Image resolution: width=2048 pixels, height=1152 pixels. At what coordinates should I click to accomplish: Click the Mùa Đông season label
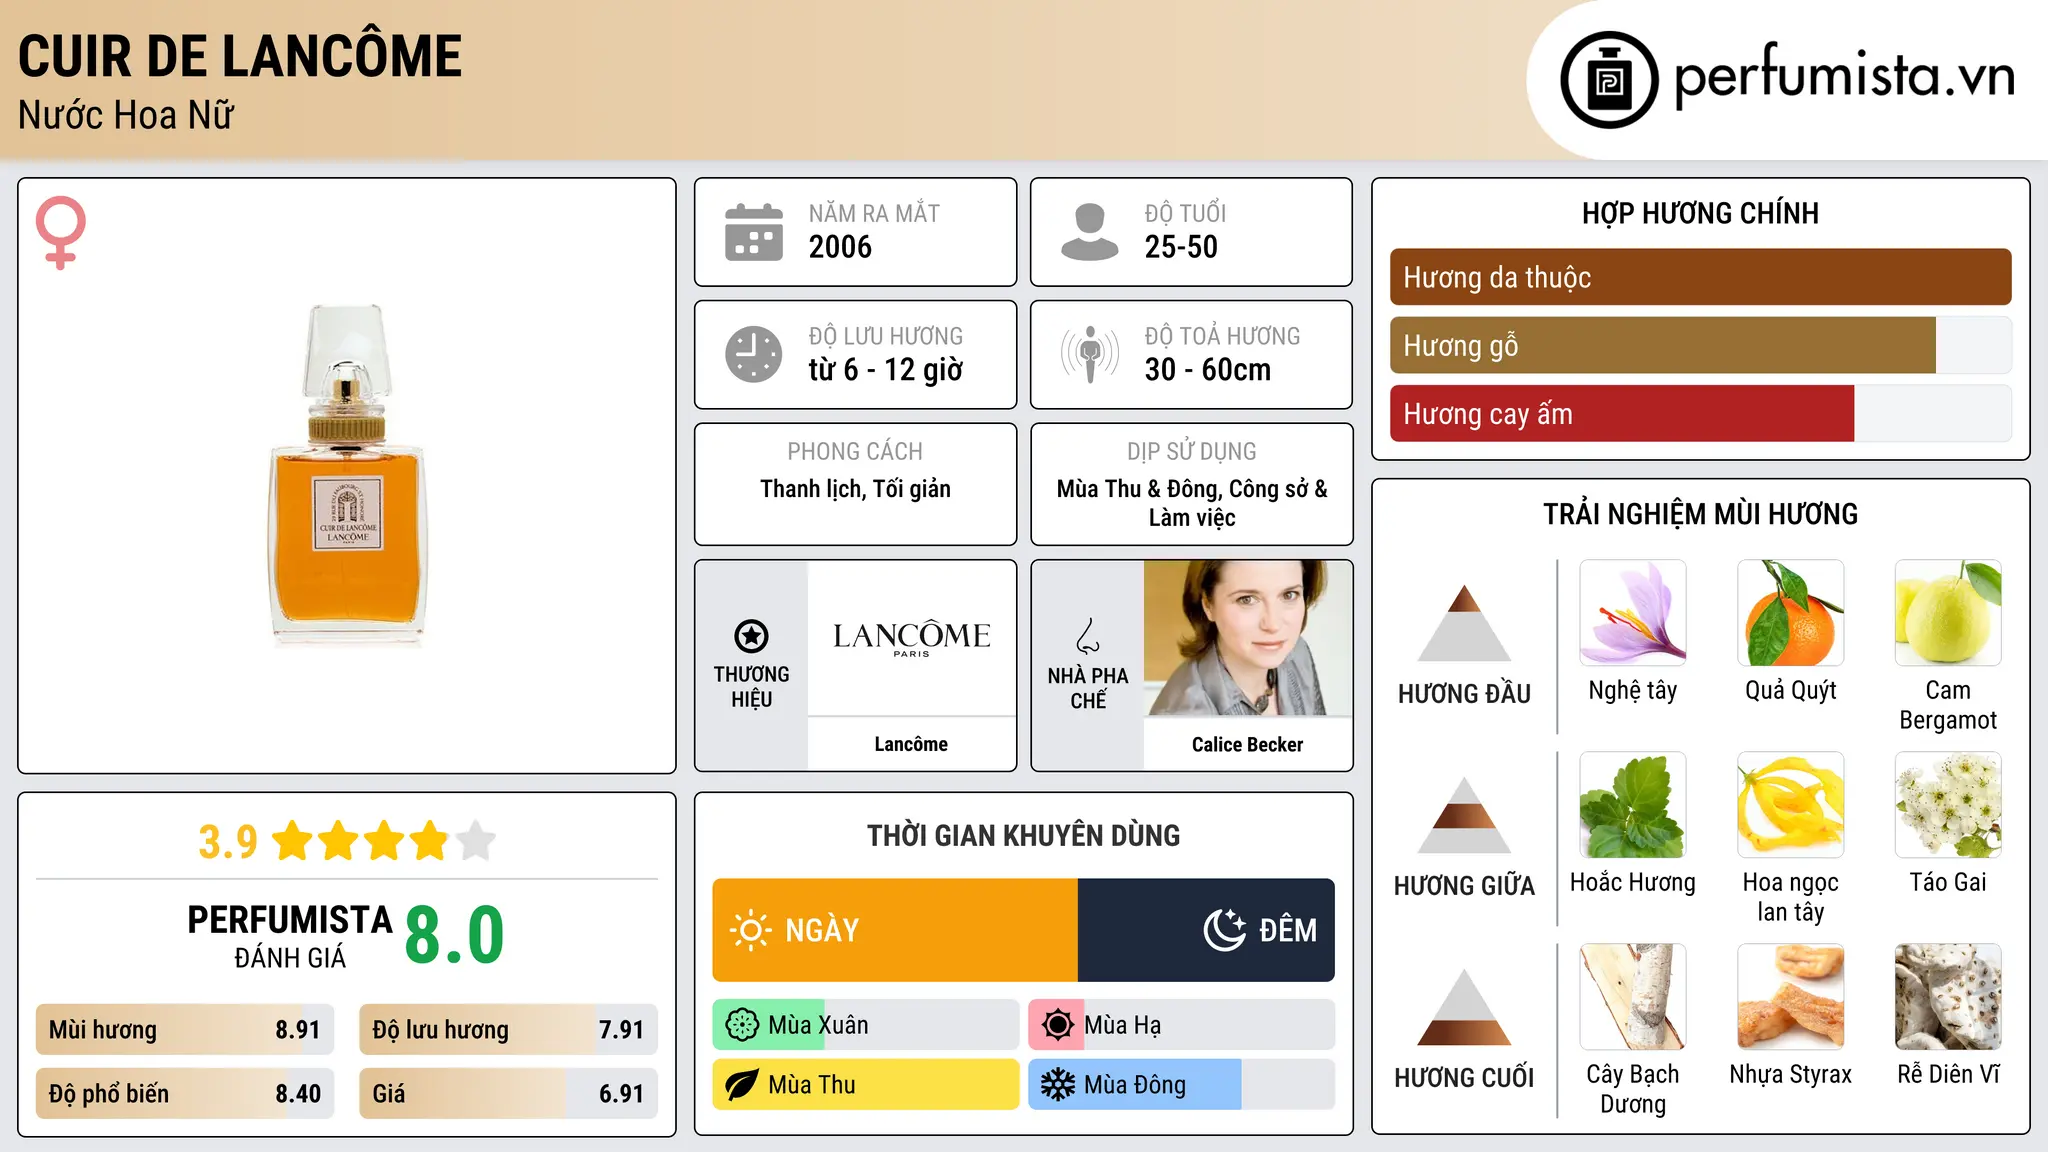1135,1085
